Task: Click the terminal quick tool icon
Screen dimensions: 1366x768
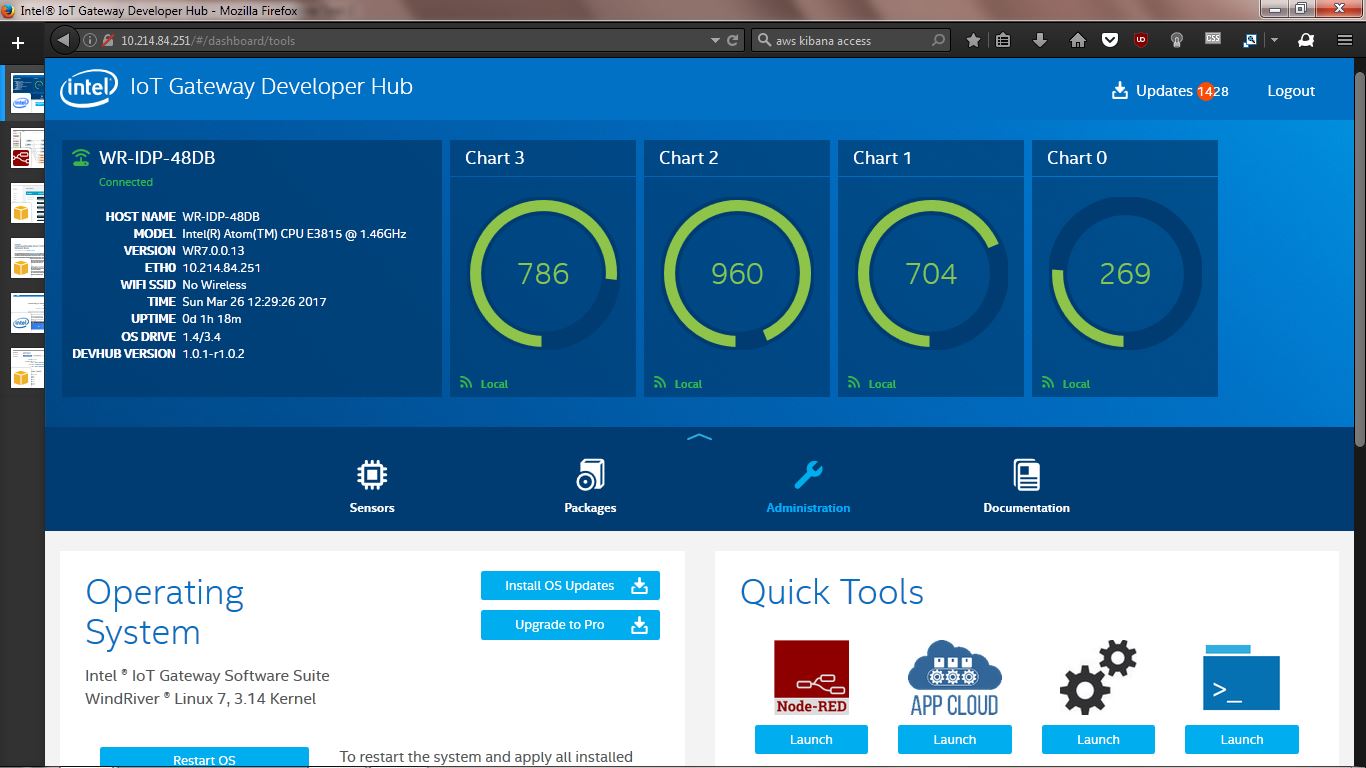Action: [x=1242, y=678]
